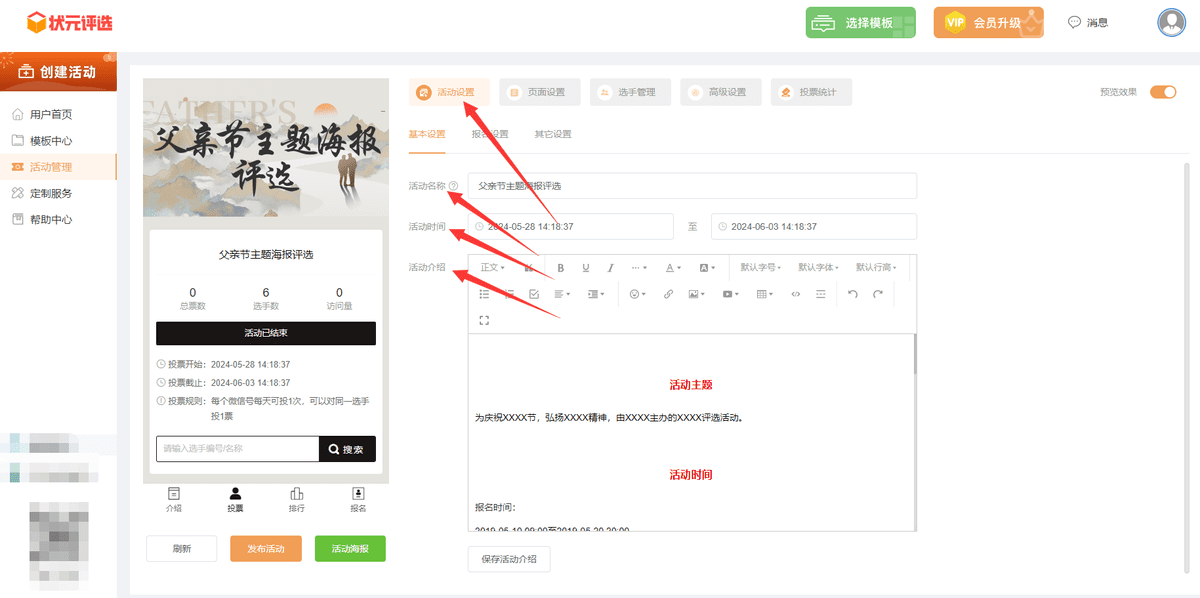View the 投票 voting preview icon
The width and height of the screenshot is (1200, 598).
pos(234,498)
